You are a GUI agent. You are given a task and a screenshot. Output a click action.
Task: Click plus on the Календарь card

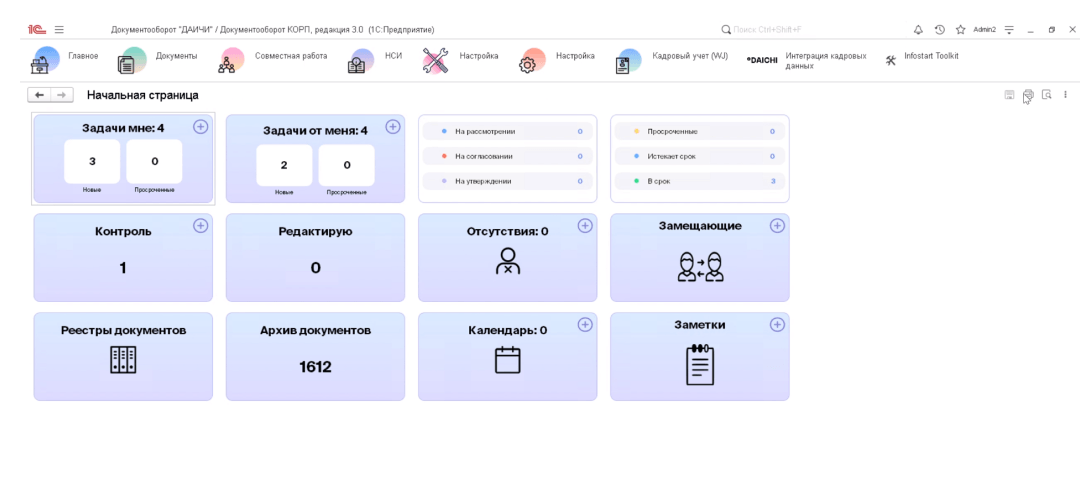pyautogui.click(x=585, y=325)
